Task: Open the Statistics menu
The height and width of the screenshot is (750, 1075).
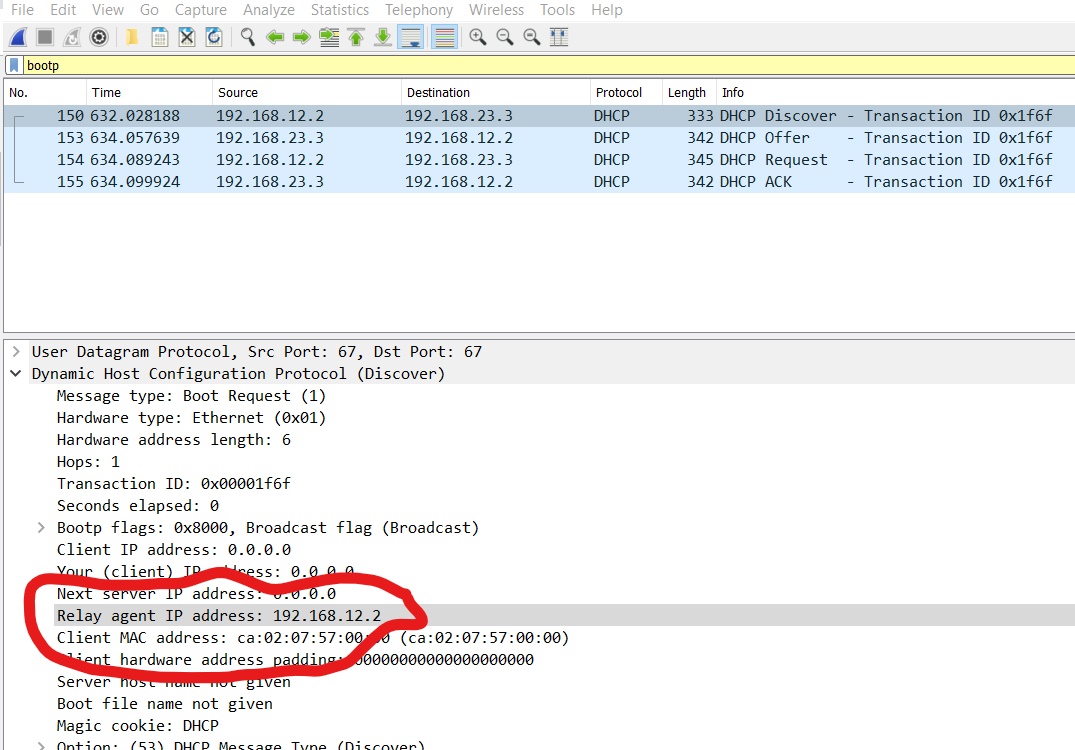Action: pos(339,10)
